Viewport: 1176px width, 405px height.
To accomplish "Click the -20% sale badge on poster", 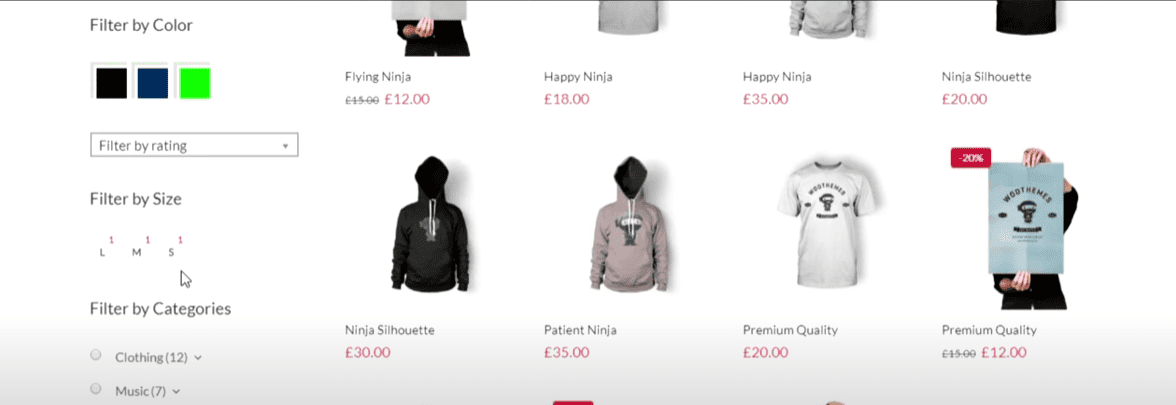I will point(971,158).
